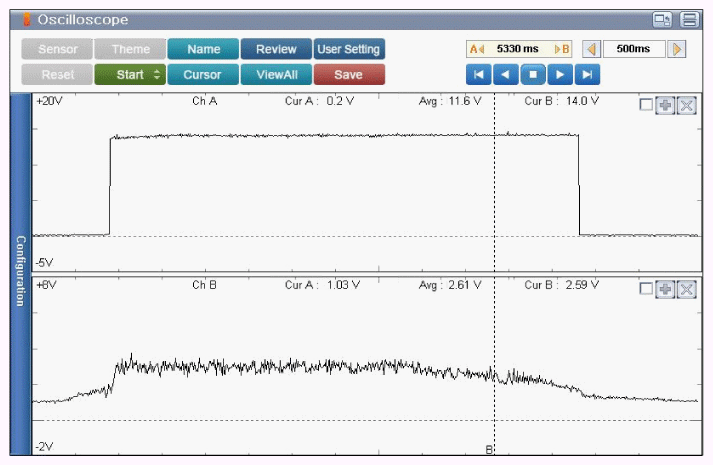Expand the Configuration side panel

click(19, 272)
